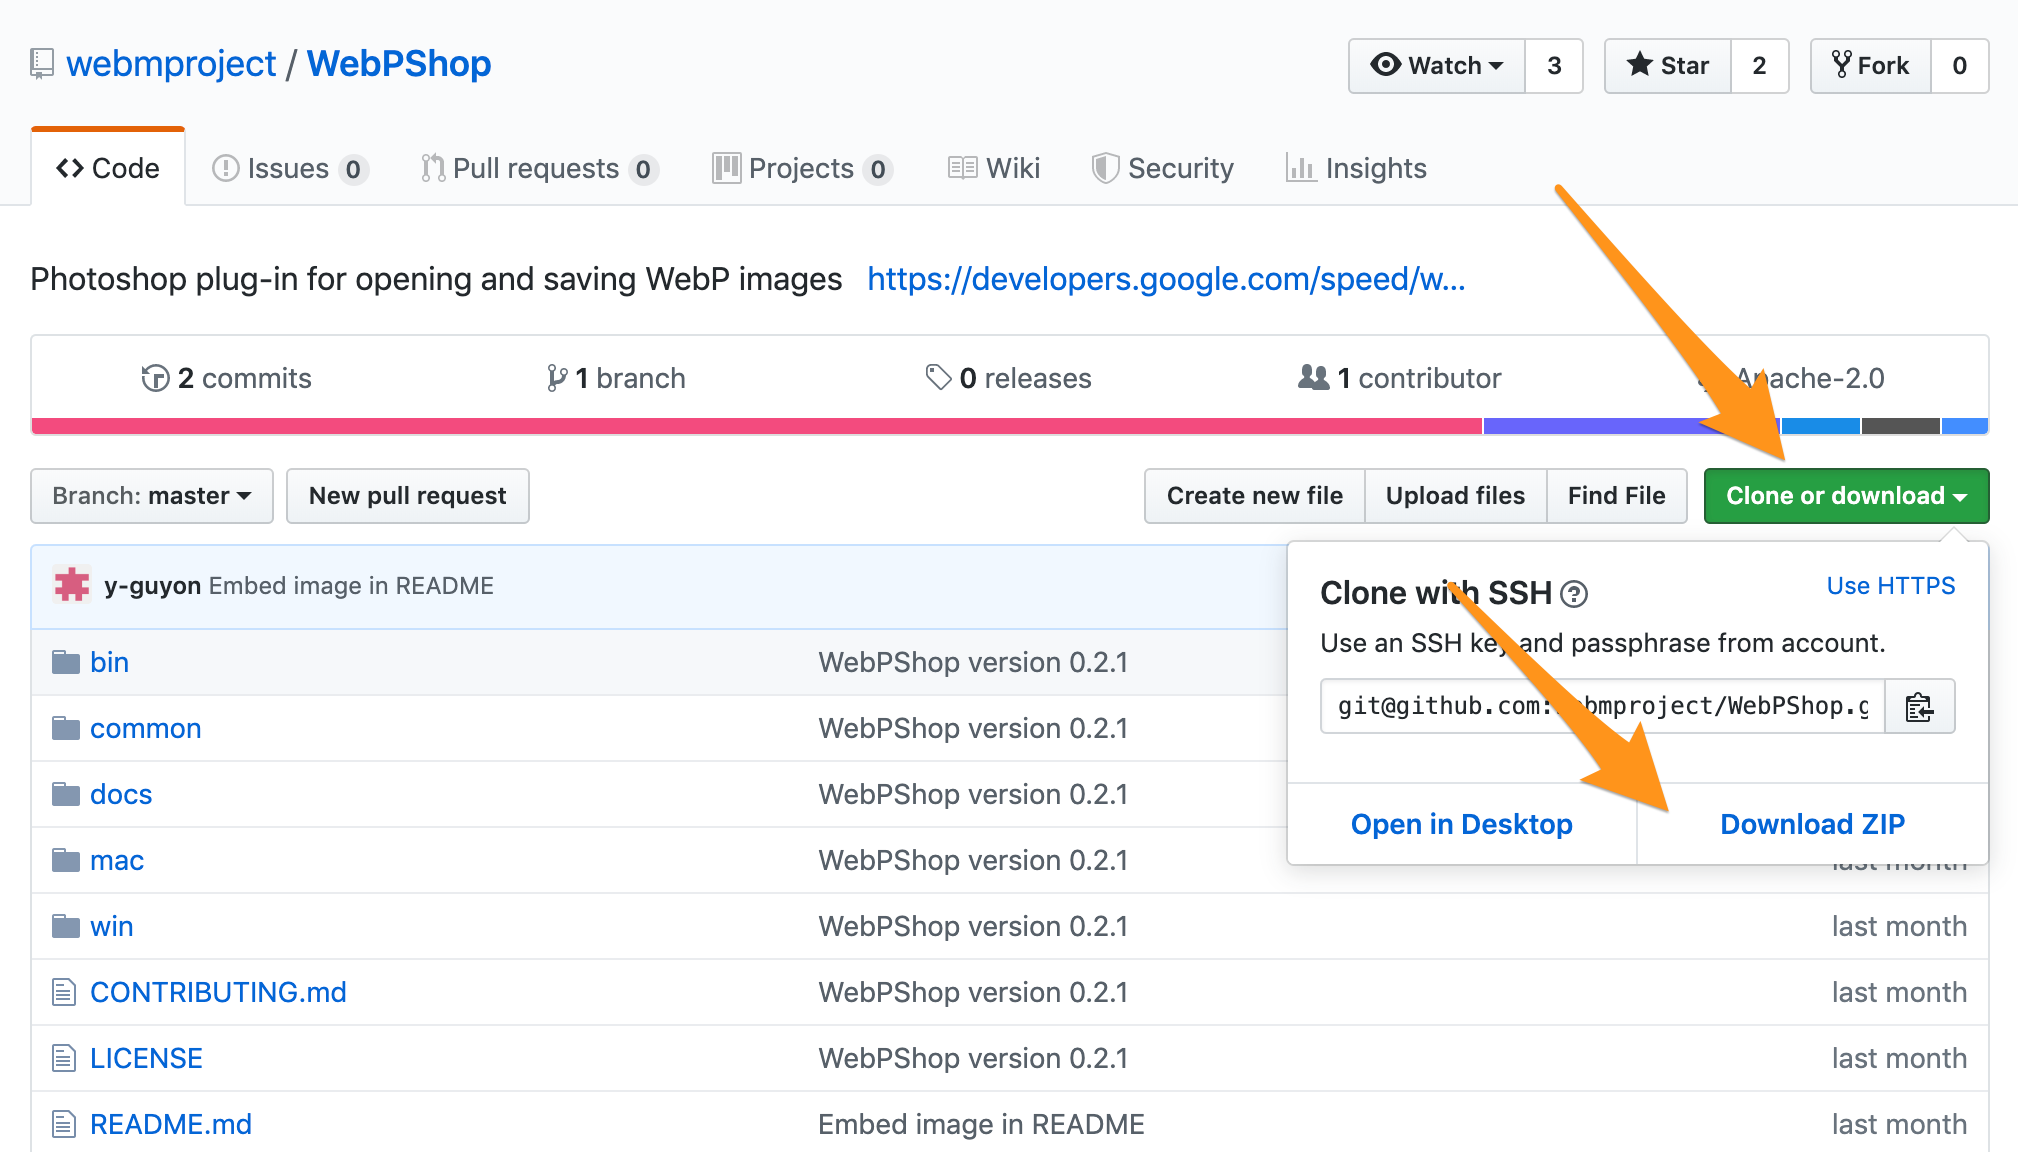Click the Find File button
The height and width of the screenshot is (1152, 2018).
[x=1617, y=496]
